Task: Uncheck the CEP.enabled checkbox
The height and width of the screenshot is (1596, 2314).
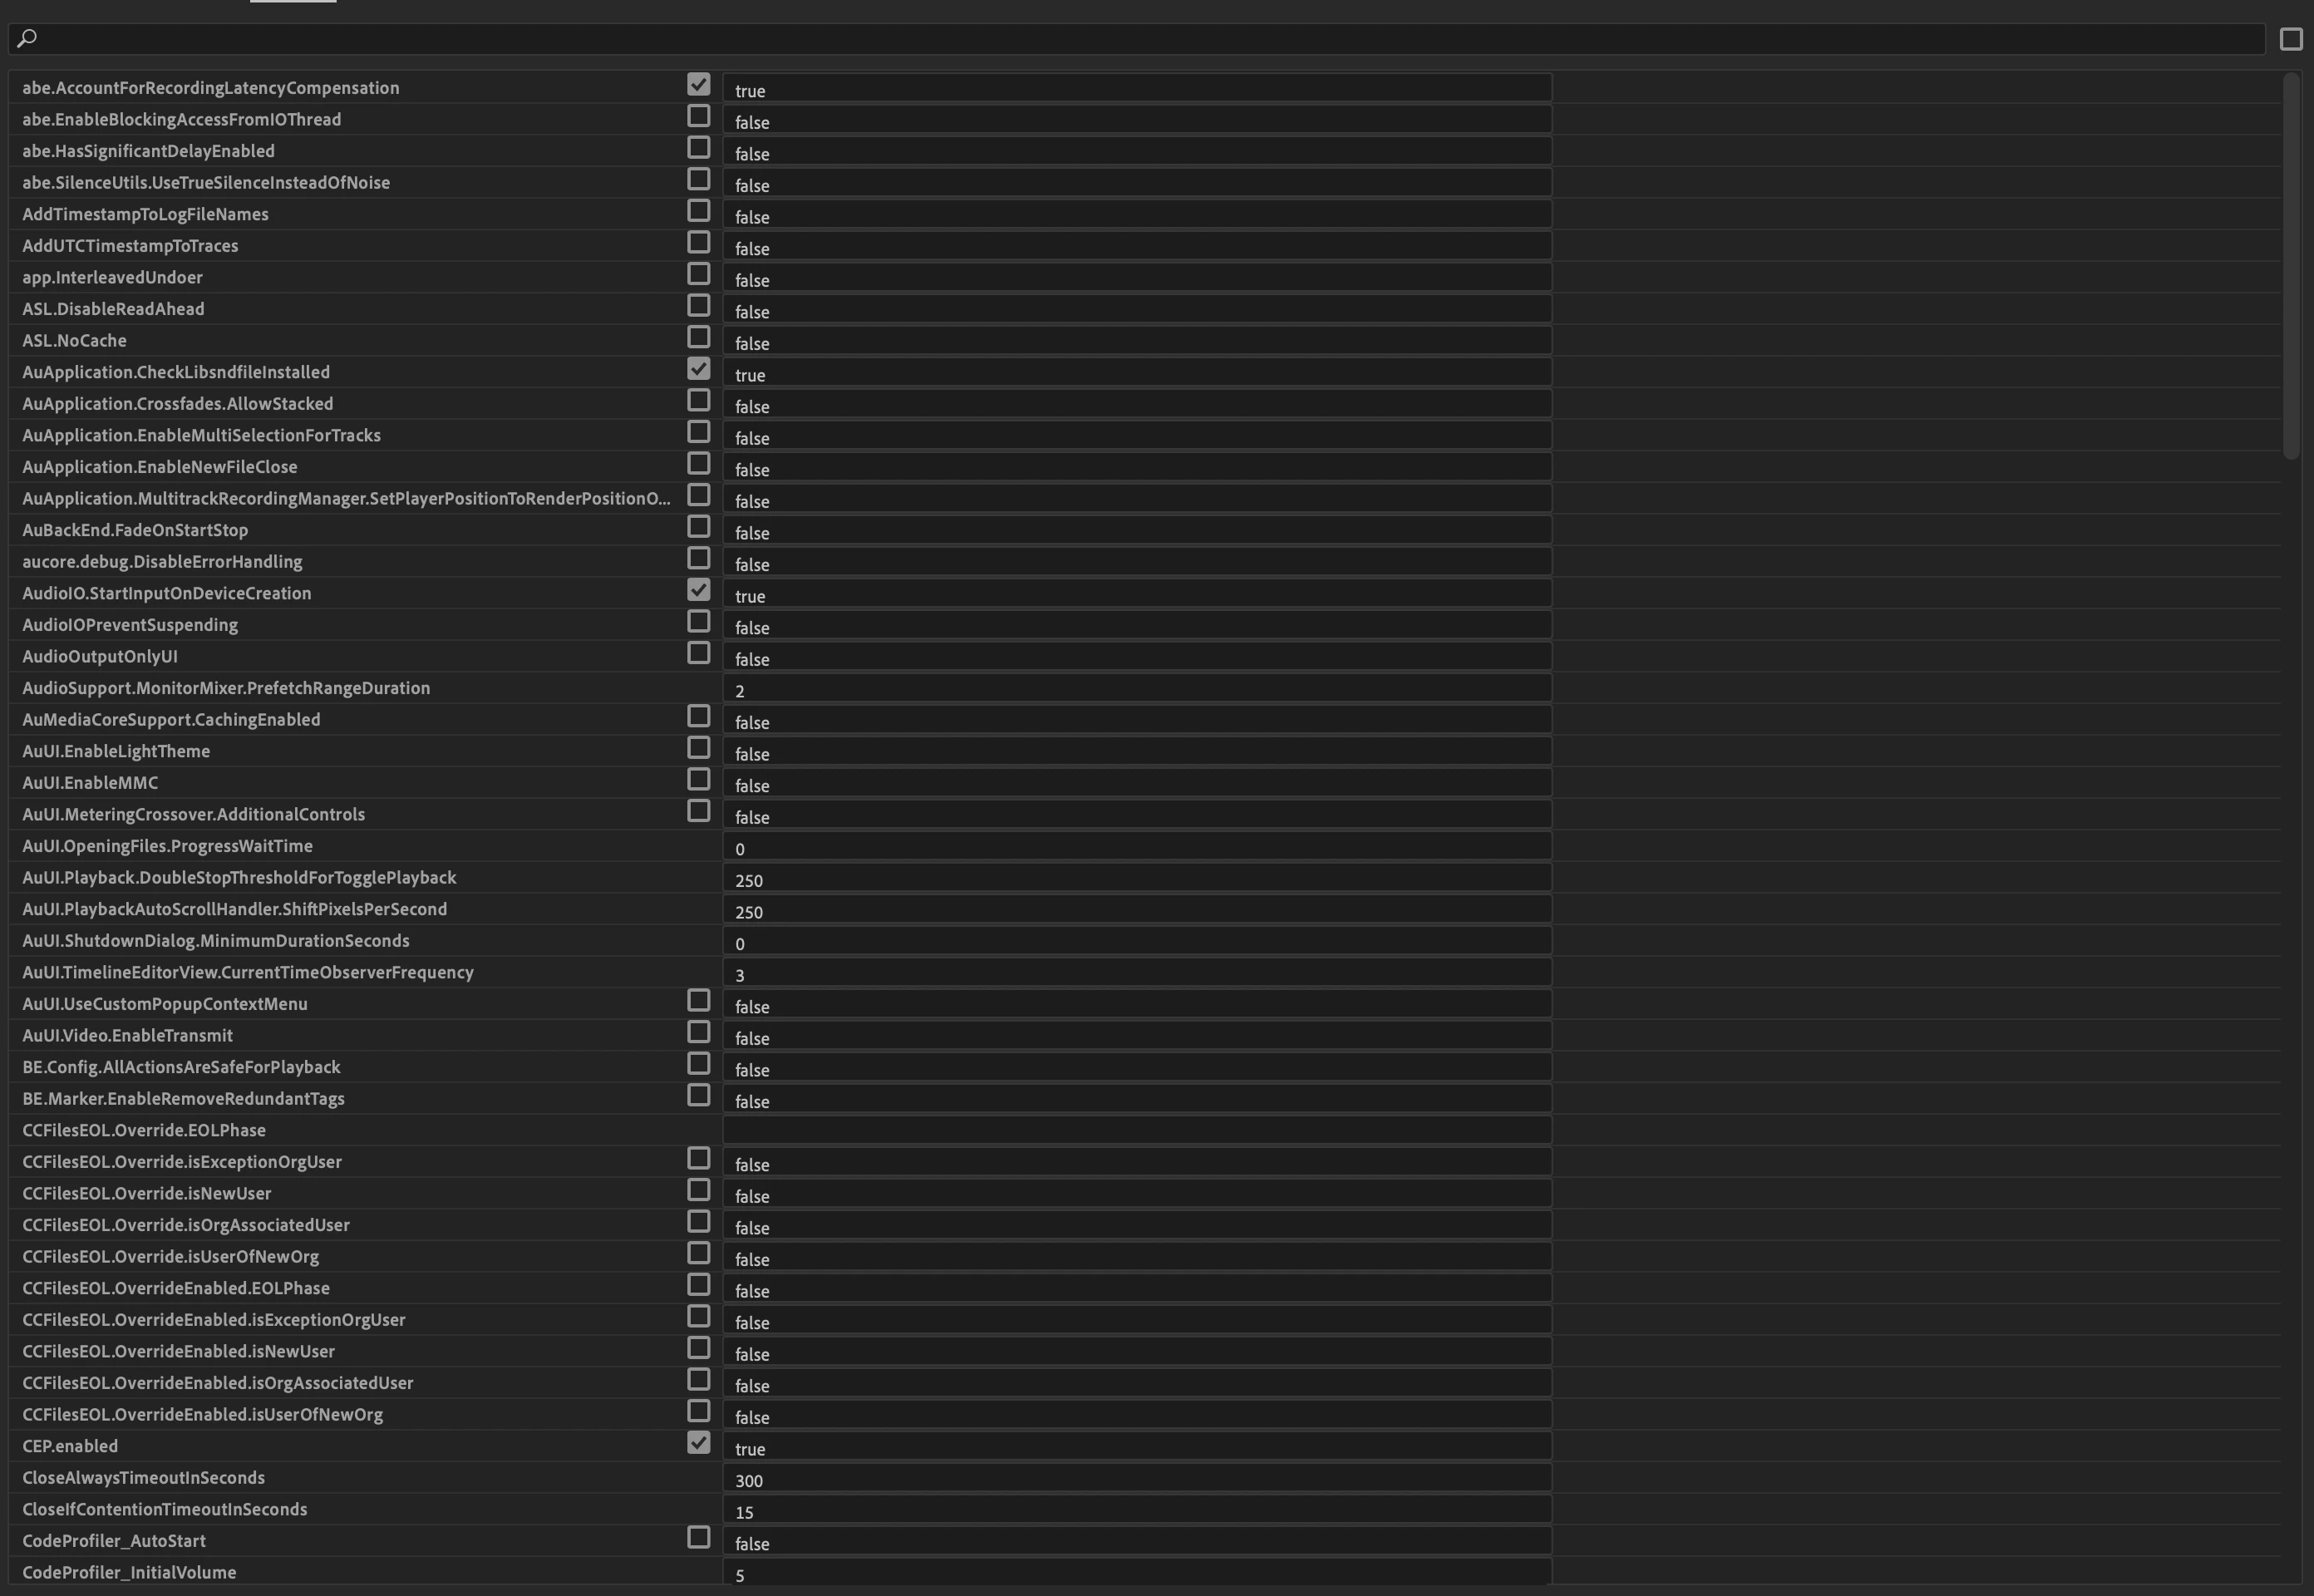Action: pos(698,1443)
